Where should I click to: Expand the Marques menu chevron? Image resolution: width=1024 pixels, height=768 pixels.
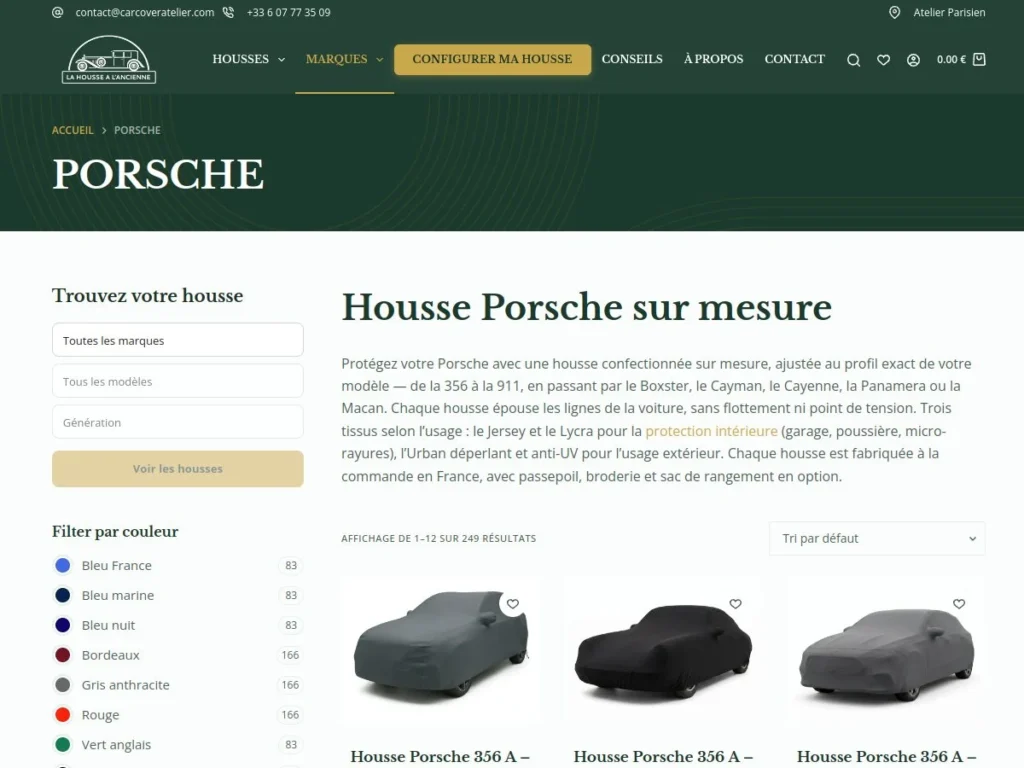pos(379,59)
